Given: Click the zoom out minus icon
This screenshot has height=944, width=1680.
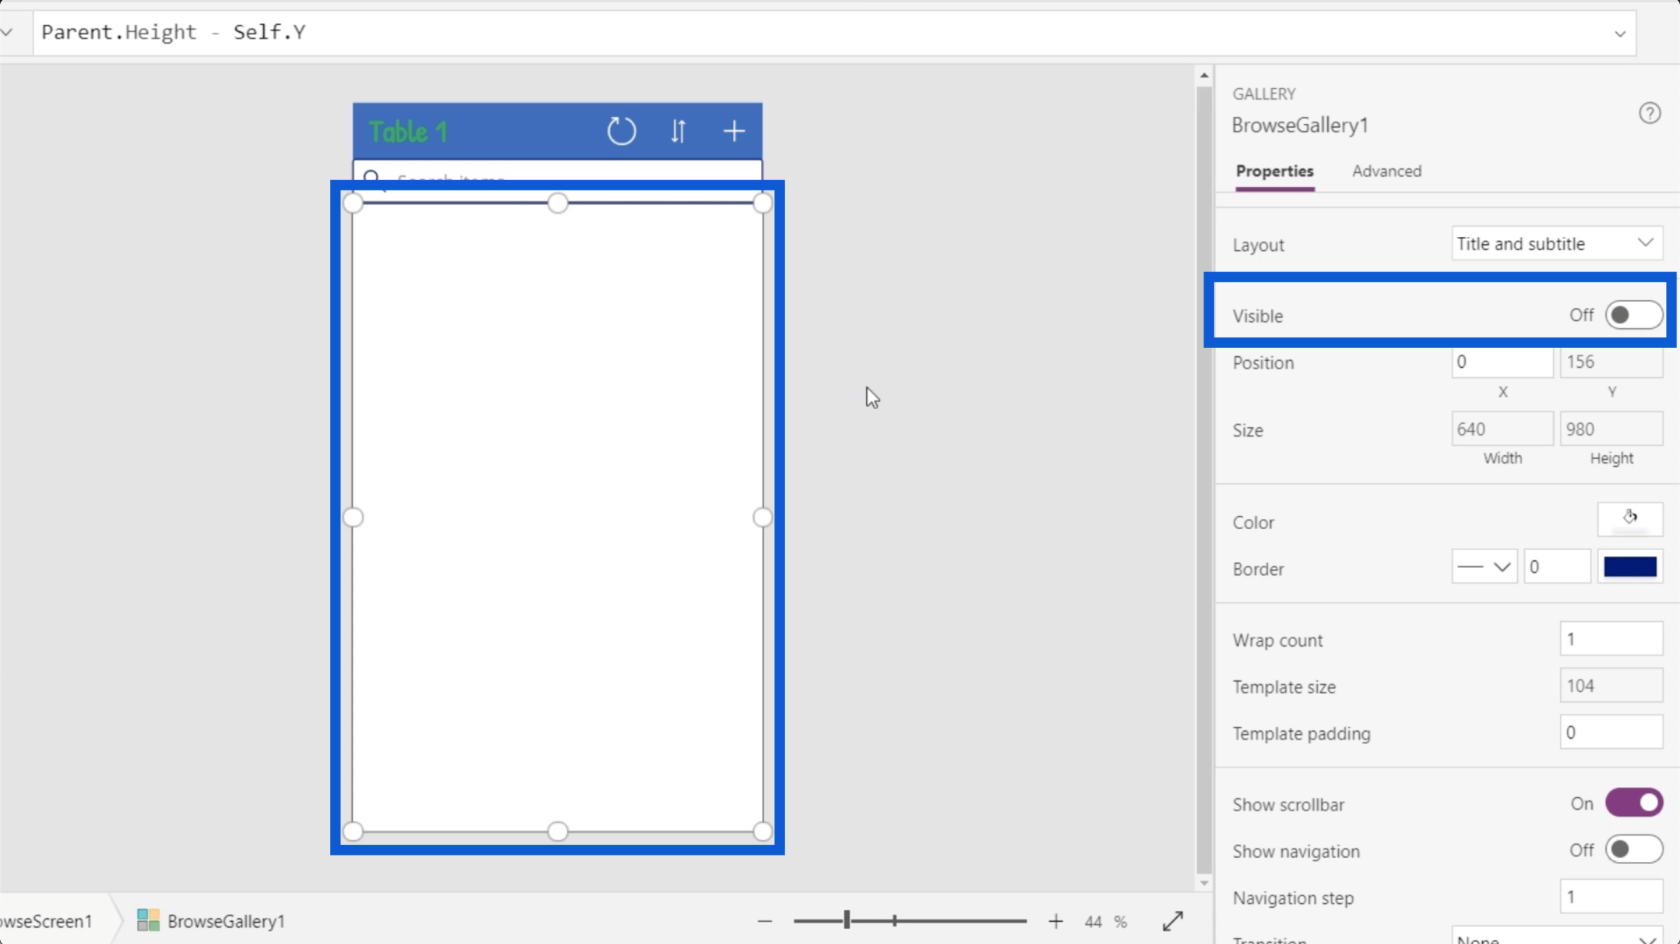Looking at the screenshot, I should (x=765, y=921).
